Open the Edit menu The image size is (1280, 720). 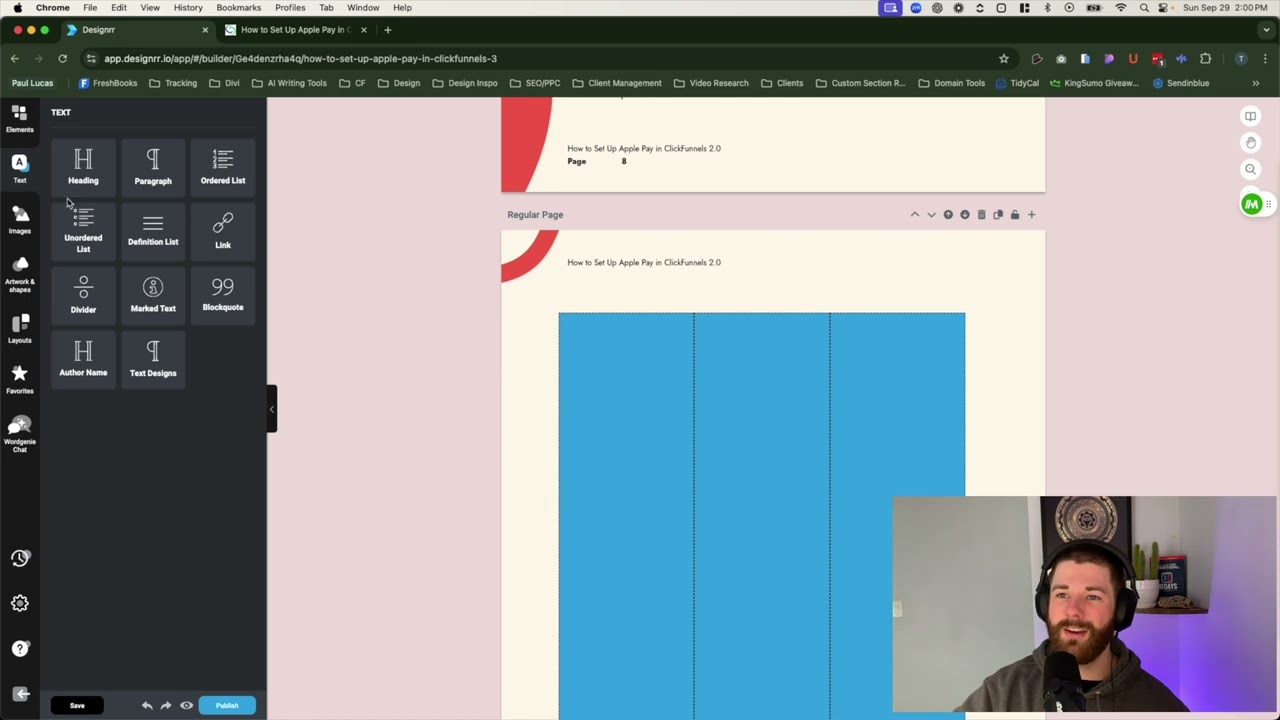coord(119,8)
